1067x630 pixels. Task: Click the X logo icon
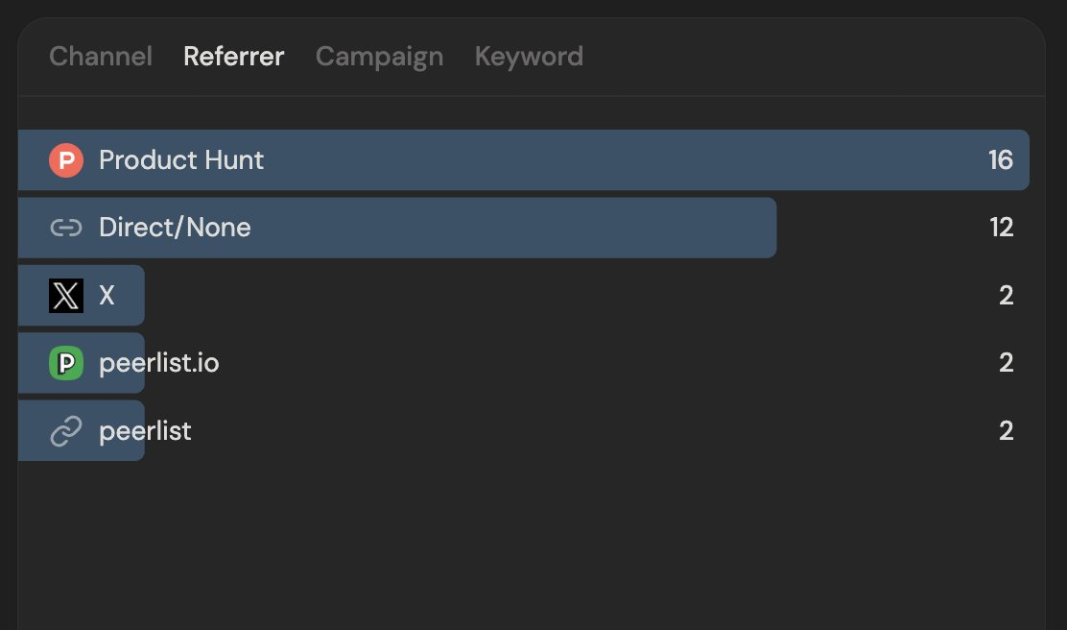pyautogui.click(x=66, y=296)
